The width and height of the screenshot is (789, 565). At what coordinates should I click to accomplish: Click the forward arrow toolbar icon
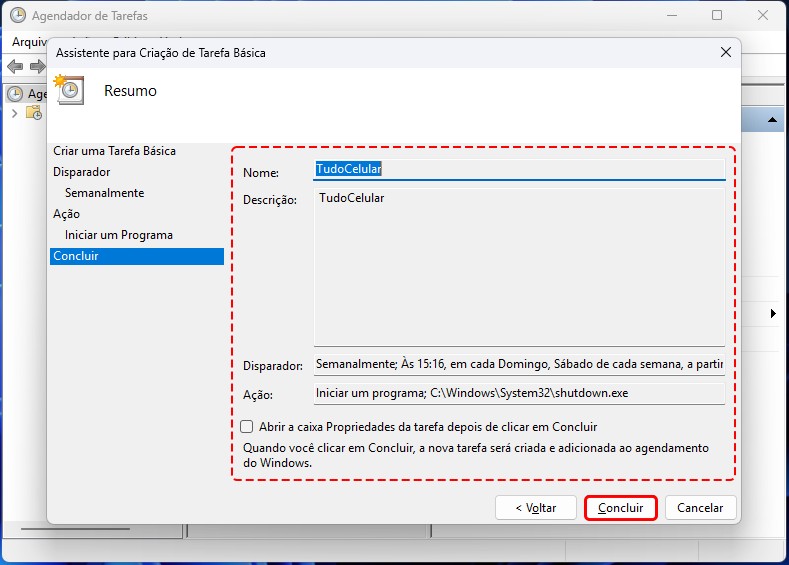click(37, 67)
